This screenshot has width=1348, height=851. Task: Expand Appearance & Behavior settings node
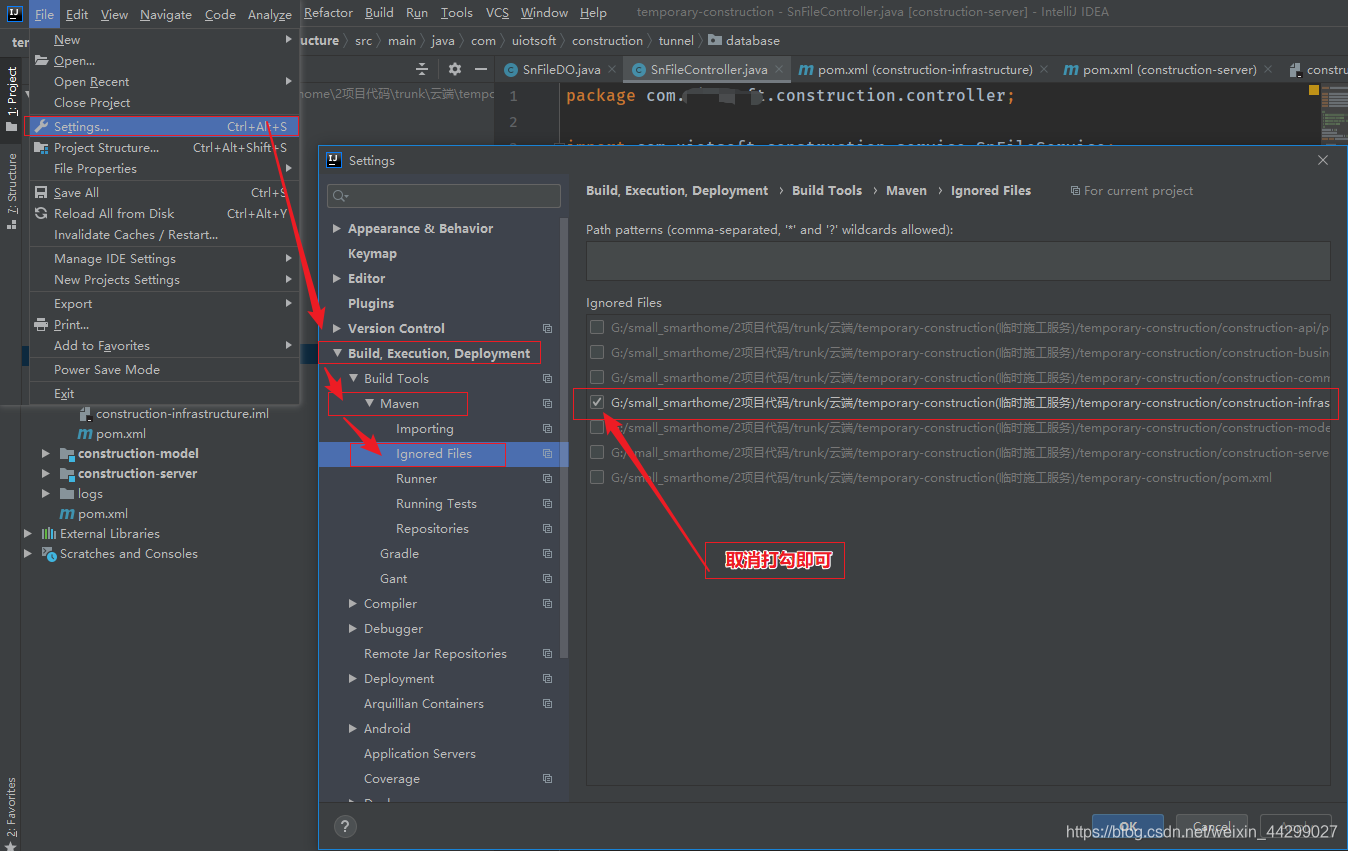click(337, 228)
